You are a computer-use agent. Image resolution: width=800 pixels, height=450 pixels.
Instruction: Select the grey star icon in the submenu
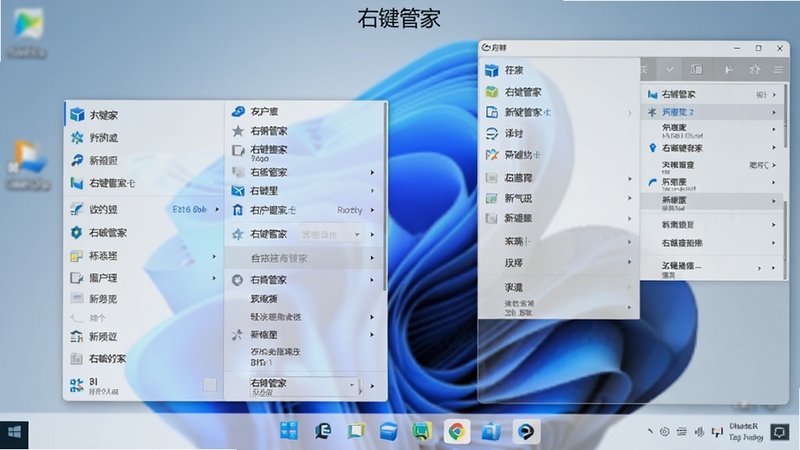(x=238, y=131)
